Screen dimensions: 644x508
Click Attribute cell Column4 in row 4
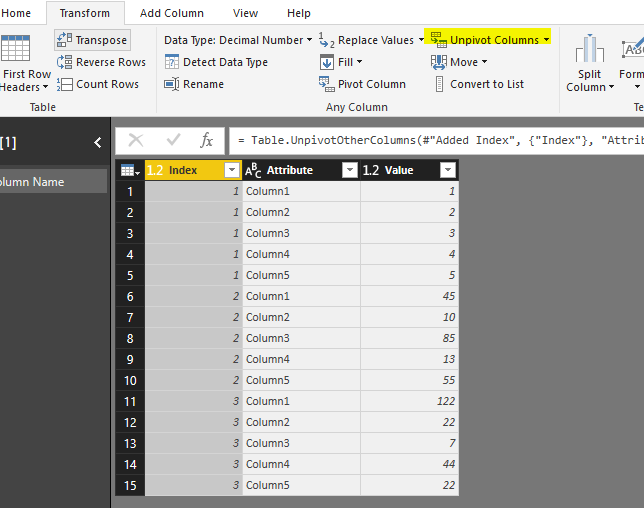[301, 254]
